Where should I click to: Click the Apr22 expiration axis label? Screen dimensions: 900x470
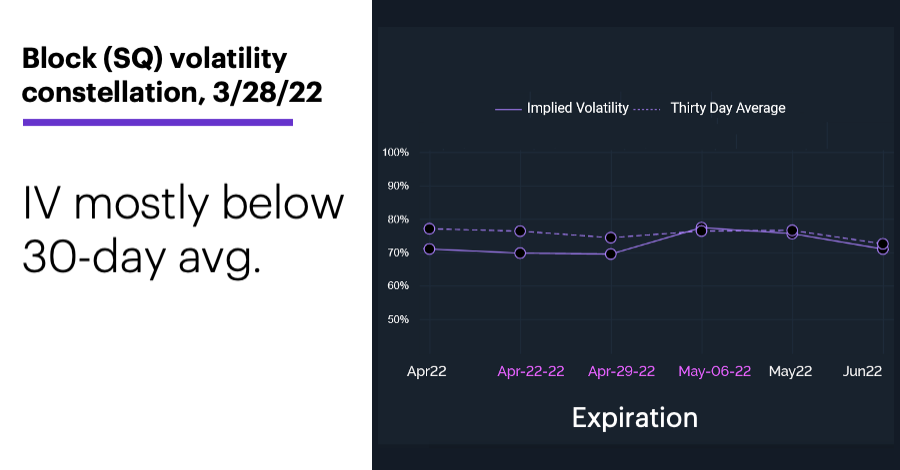[x=426, y=371]
